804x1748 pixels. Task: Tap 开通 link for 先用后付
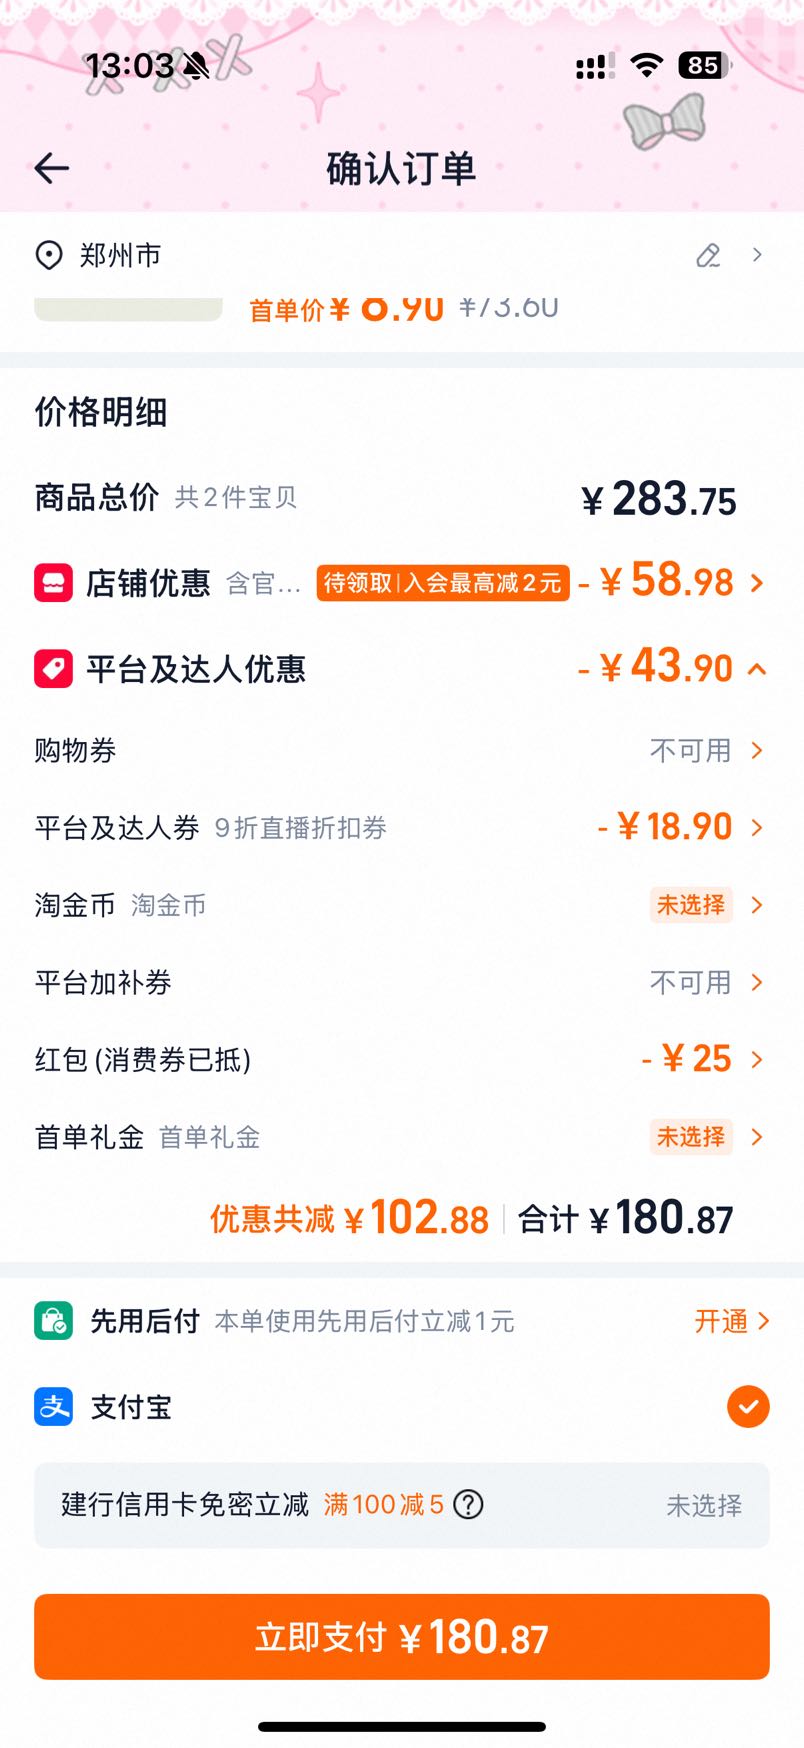coord(731,1321)
